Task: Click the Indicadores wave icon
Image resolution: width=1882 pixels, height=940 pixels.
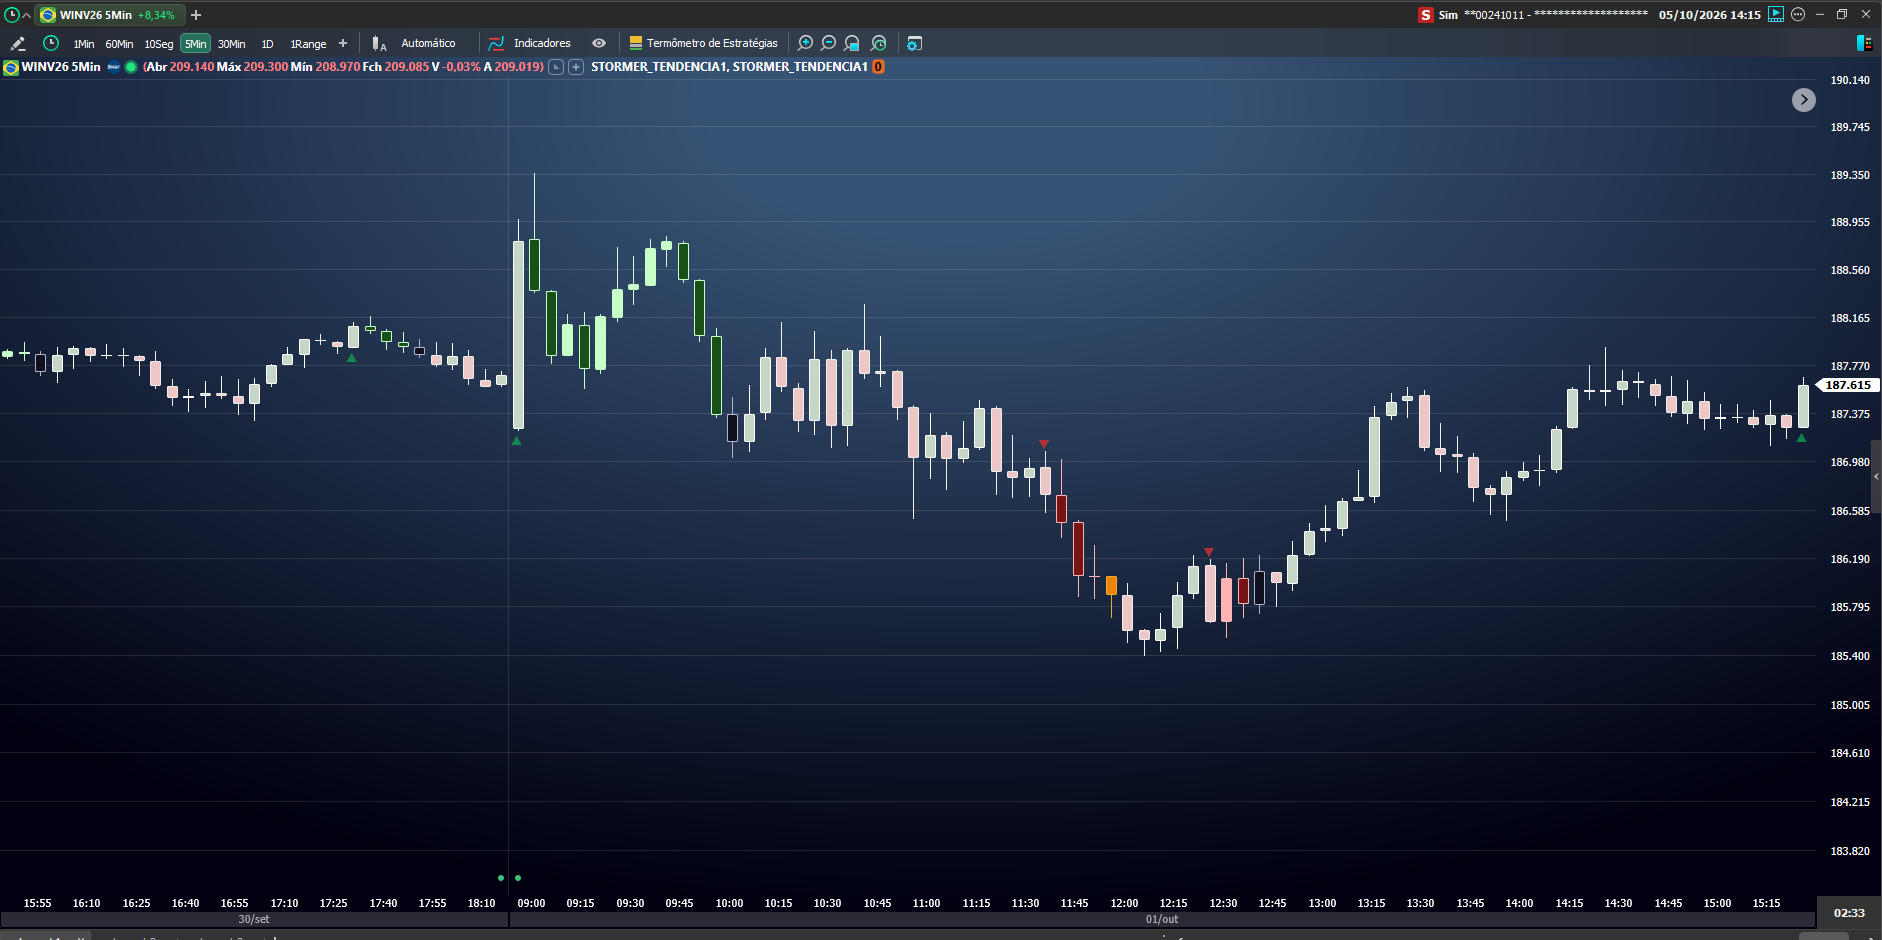Action: coord(496,43)
